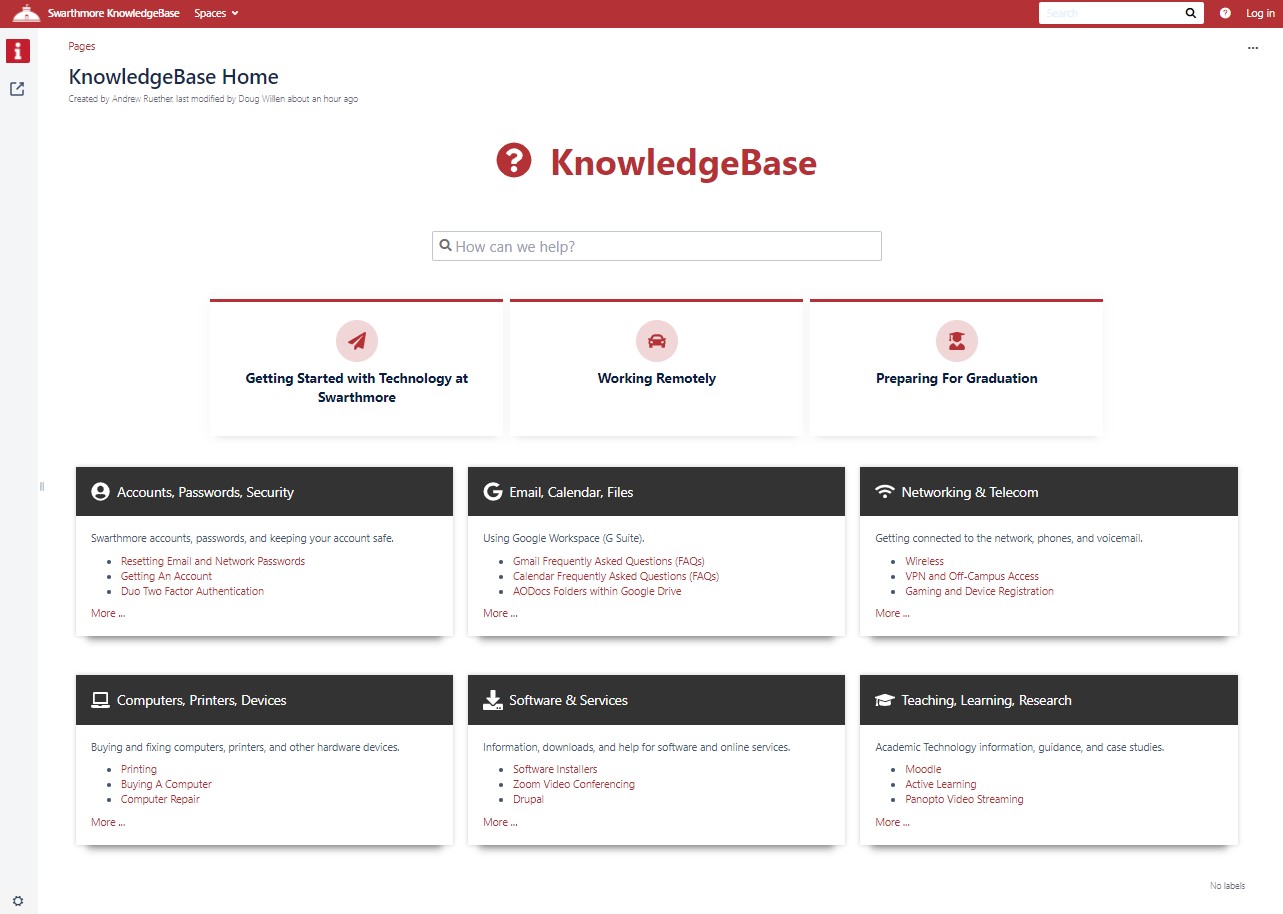Open Calendar Frequently Asked Questions link
The height and width of the screenshot is (914, 1283).
point(616,576)
